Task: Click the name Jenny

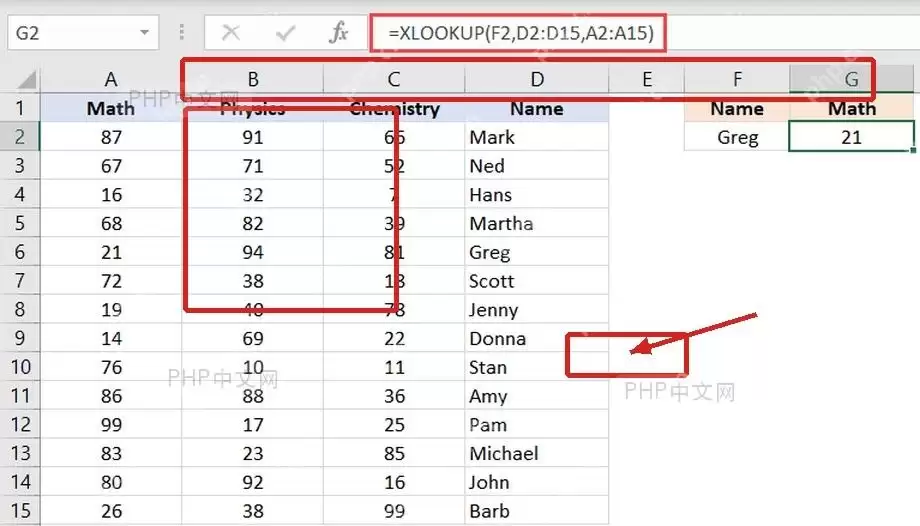Action: pos(493,310)
